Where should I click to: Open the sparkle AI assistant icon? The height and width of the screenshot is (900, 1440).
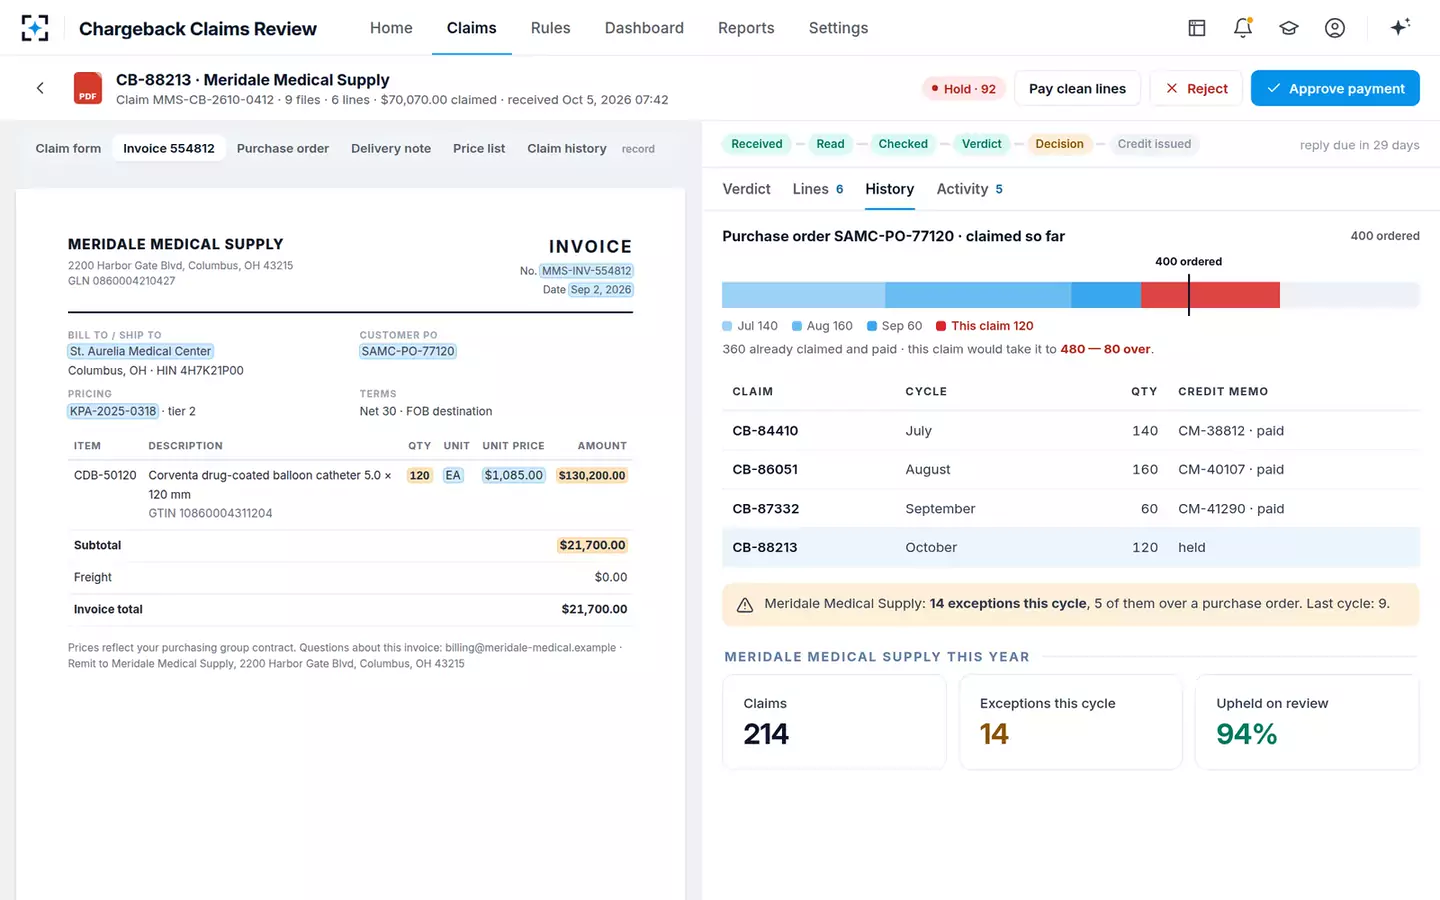point(1400,27)
